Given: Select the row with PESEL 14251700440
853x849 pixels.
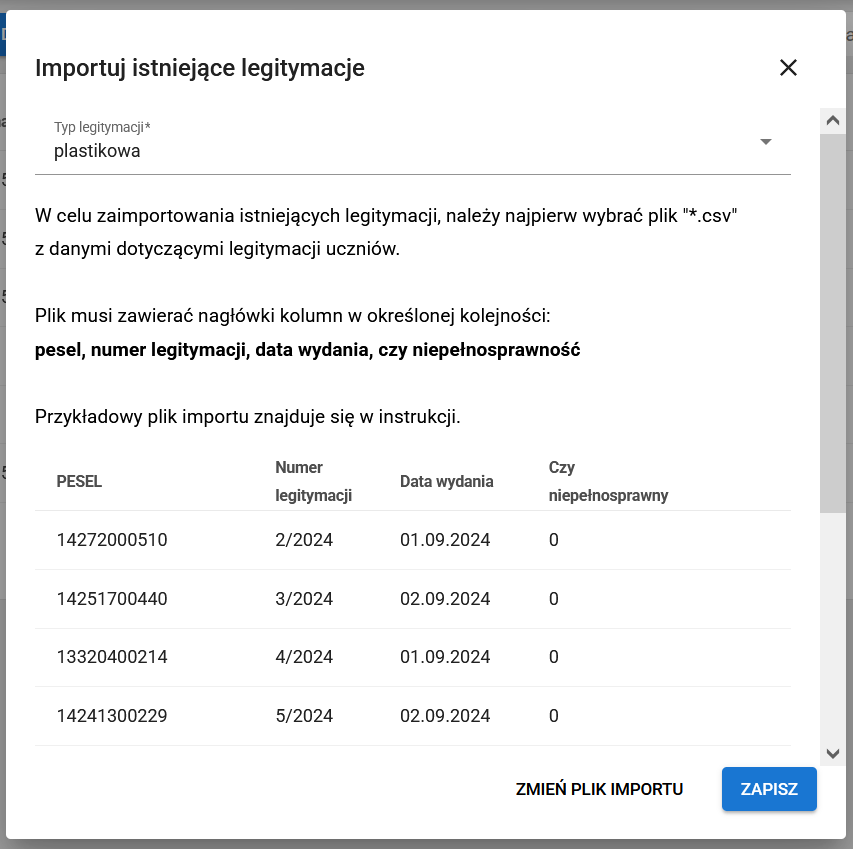Looking at the screenshot, I should [x=110, y=598].
